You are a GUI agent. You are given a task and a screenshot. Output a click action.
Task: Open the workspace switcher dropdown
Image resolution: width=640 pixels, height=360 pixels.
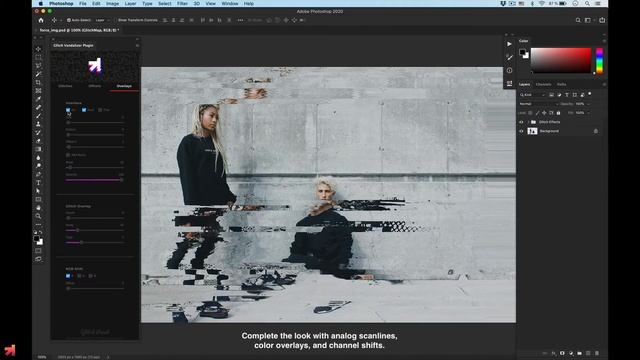[588, 20]
